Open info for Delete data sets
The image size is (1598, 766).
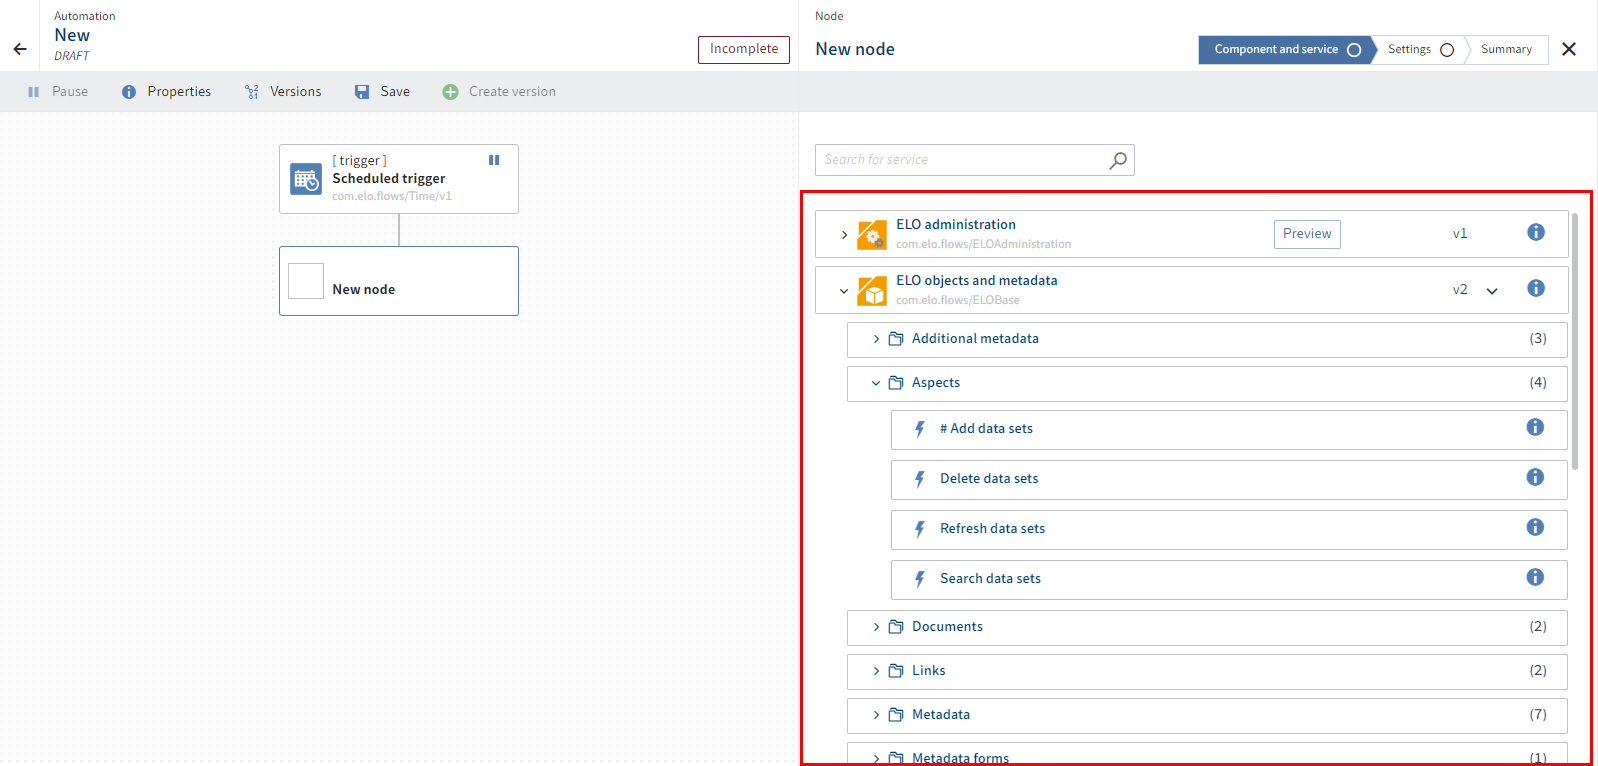tap(1535, 477)
